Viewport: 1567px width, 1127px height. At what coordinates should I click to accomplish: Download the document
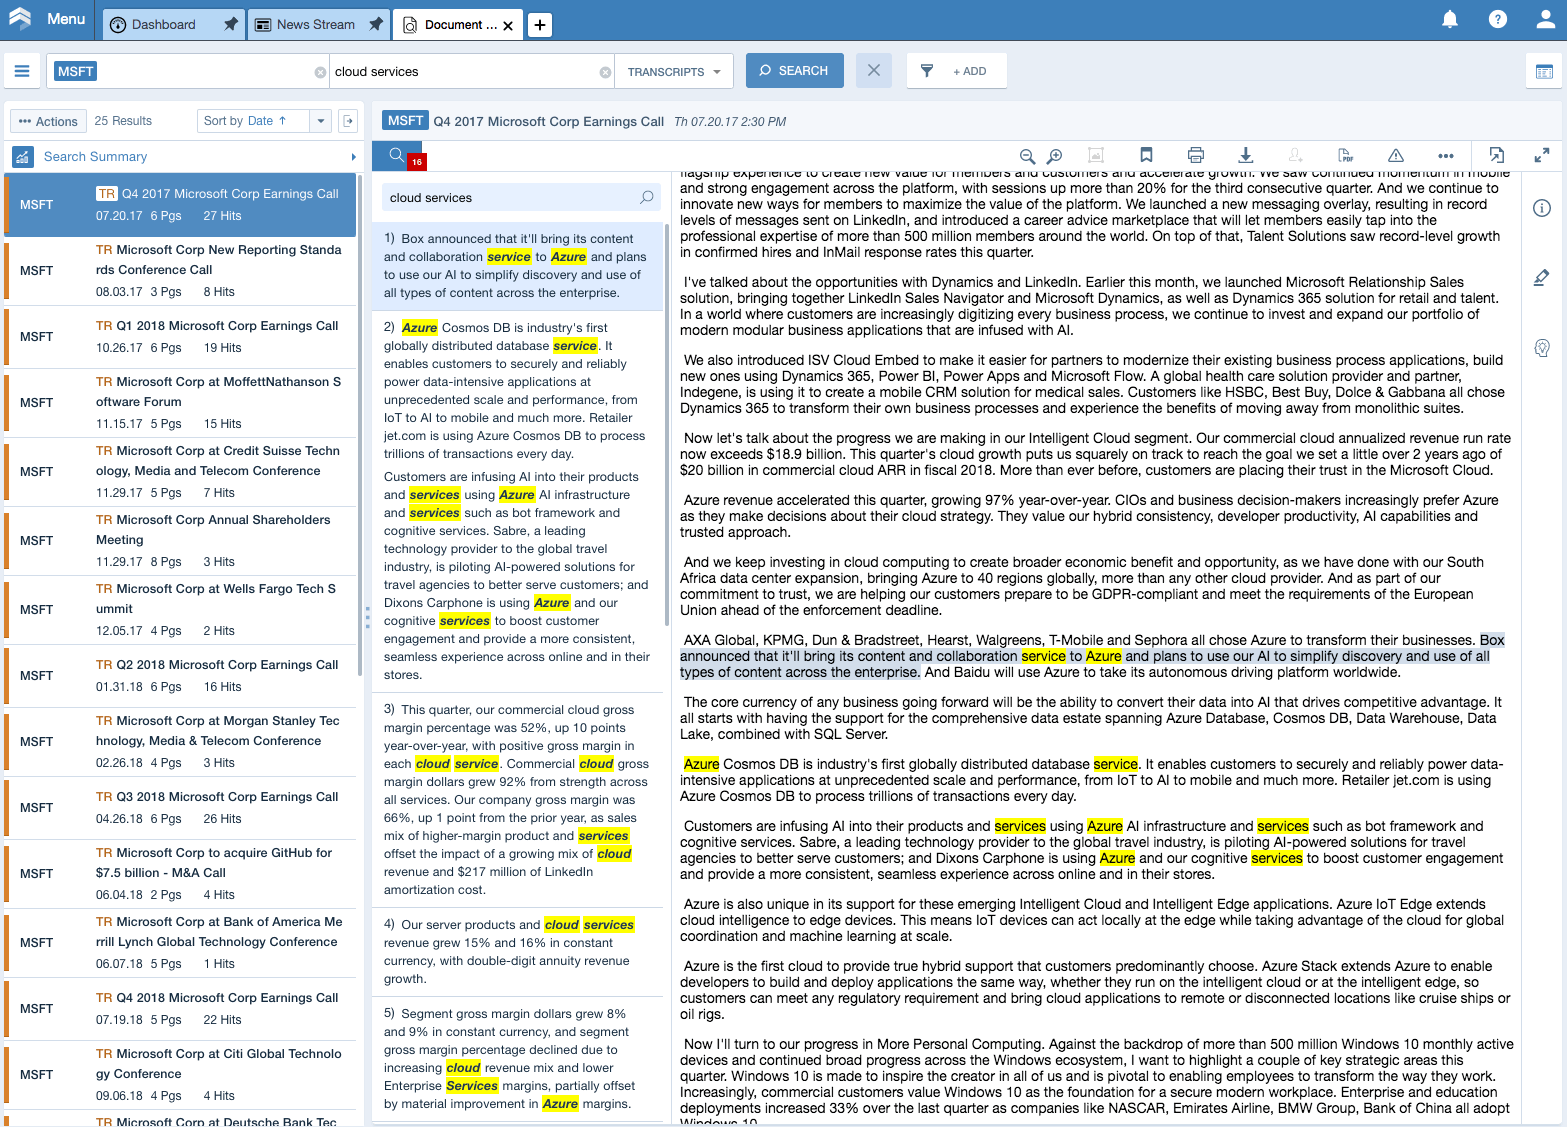tap(1245, 155)
